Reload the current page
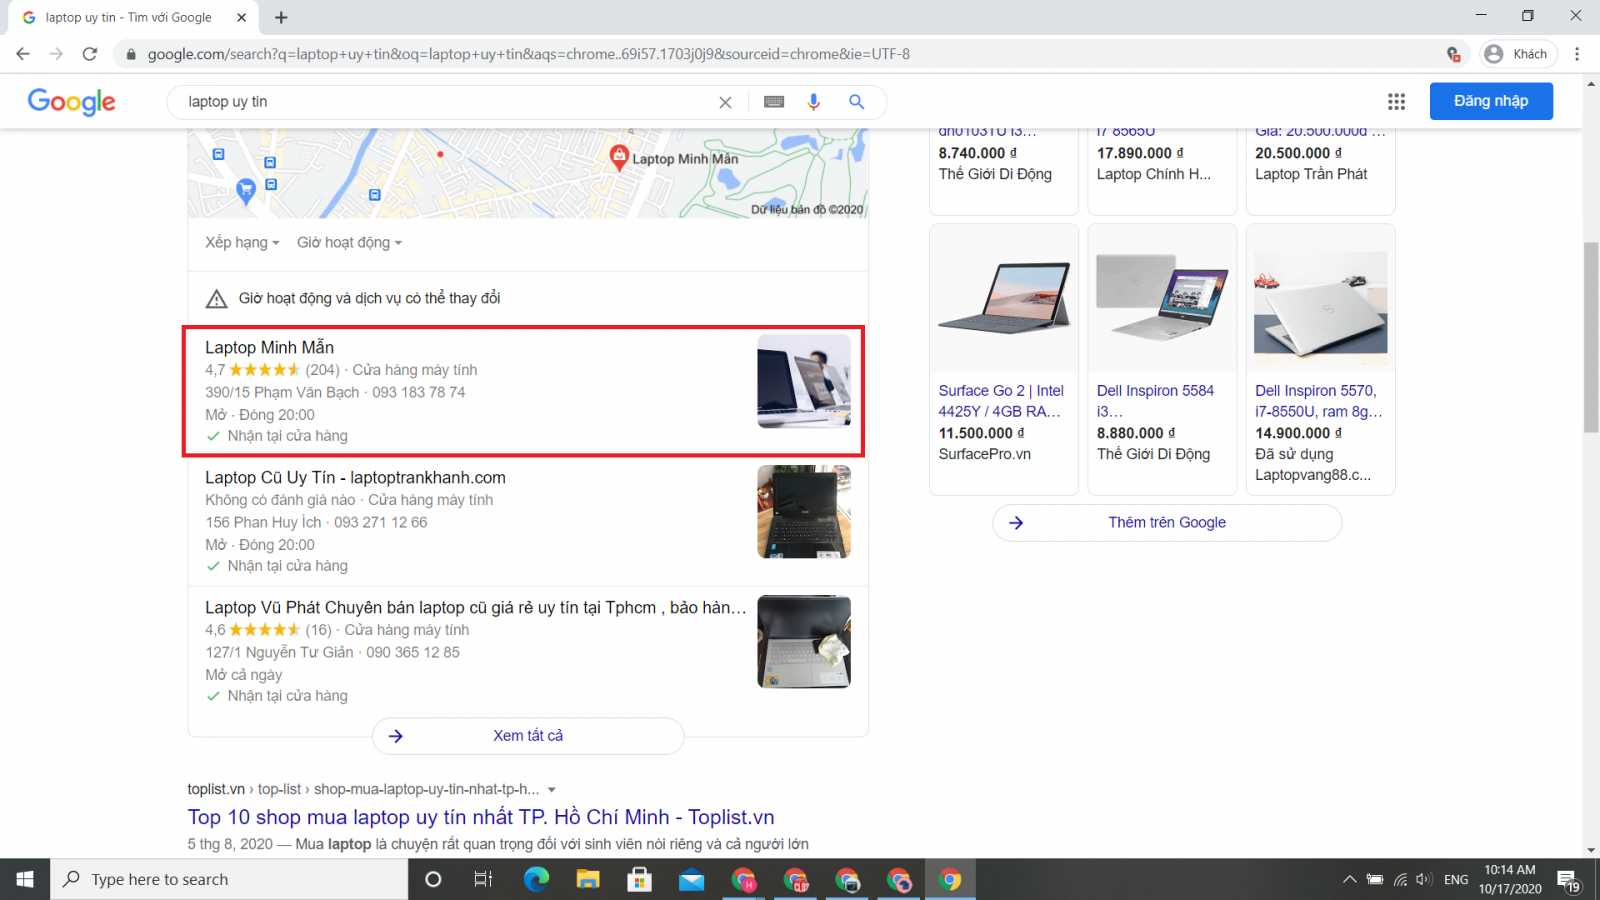Image resolution: width=1600 pixels, height=900 pixels. [x=90, y=54]
